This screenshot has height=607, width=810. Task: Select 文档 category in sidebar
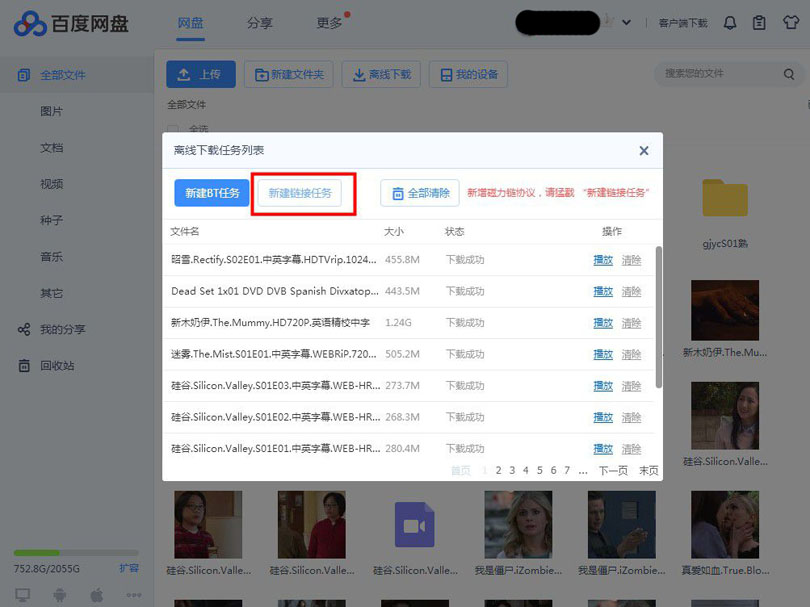point(52,148)
